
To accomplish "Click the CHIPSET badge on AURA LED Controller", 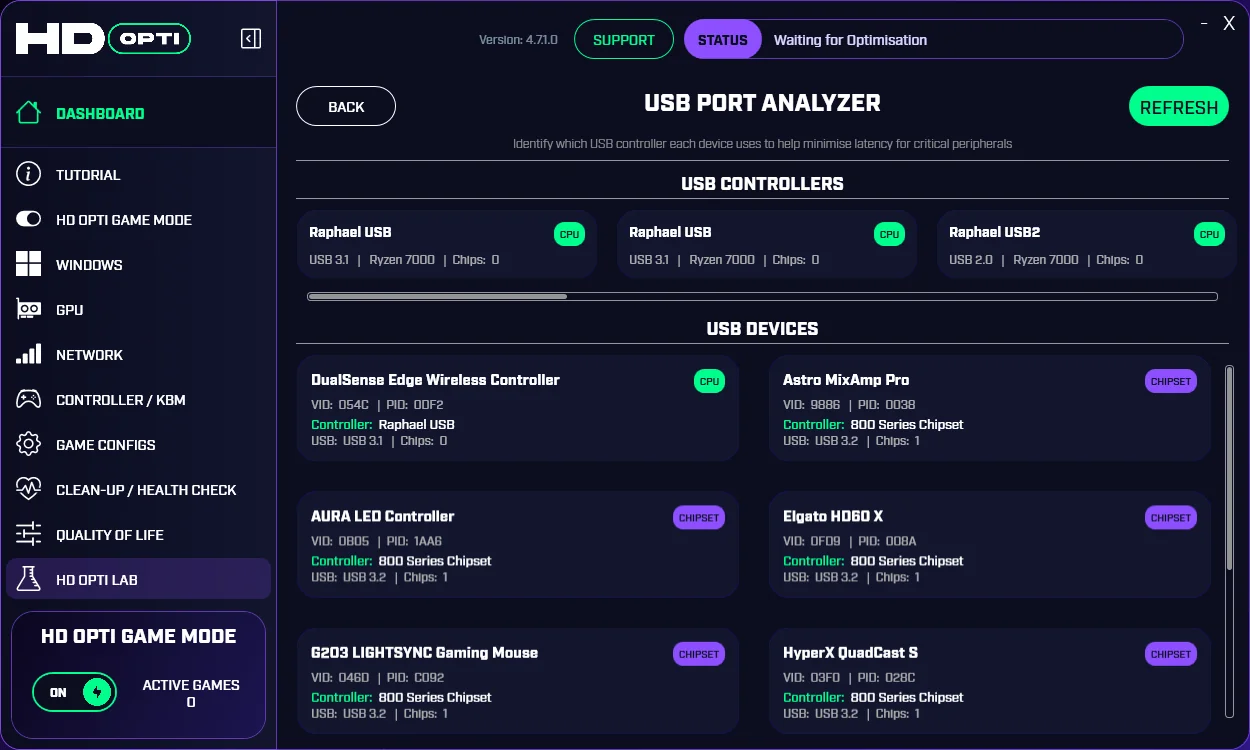I will (x=698, y=518).
